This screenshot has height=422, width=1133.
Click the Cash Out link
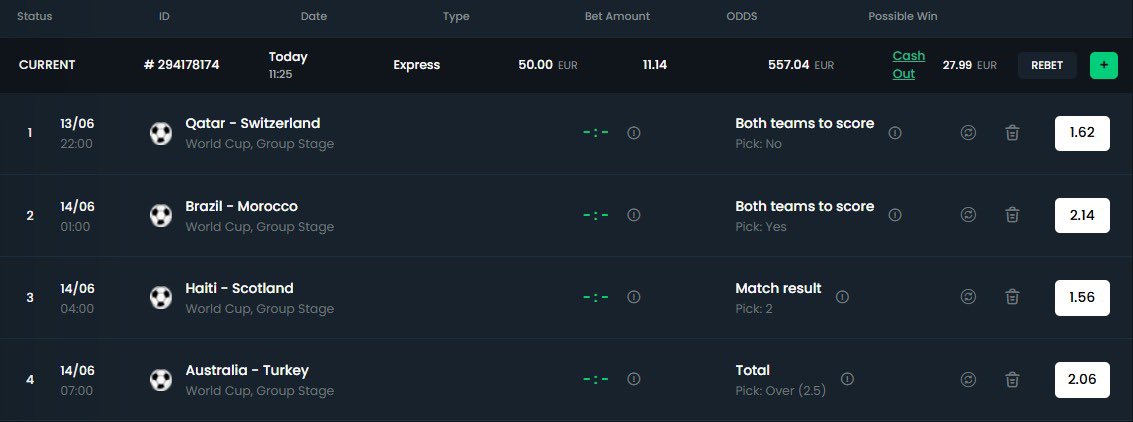point(908,65)
